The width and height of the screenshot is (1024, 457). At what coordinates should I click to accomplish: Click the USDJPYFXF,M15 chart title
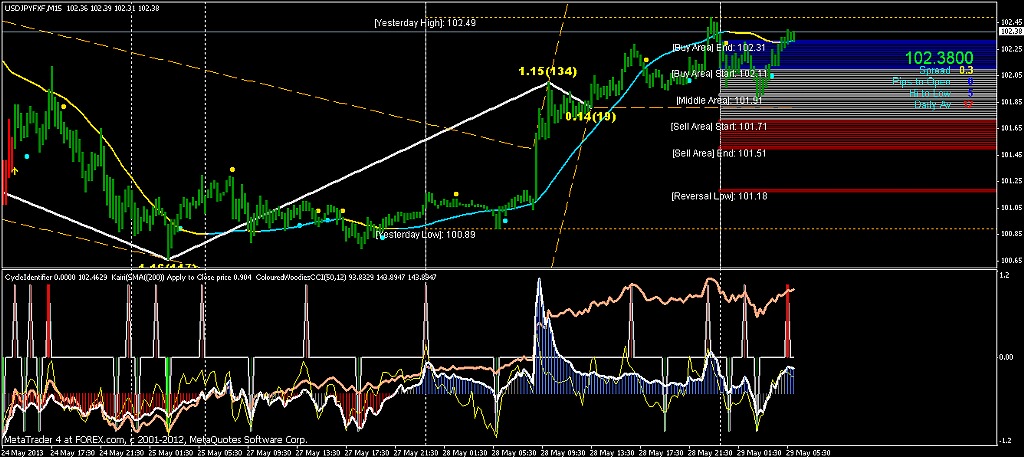pos(33,8)
